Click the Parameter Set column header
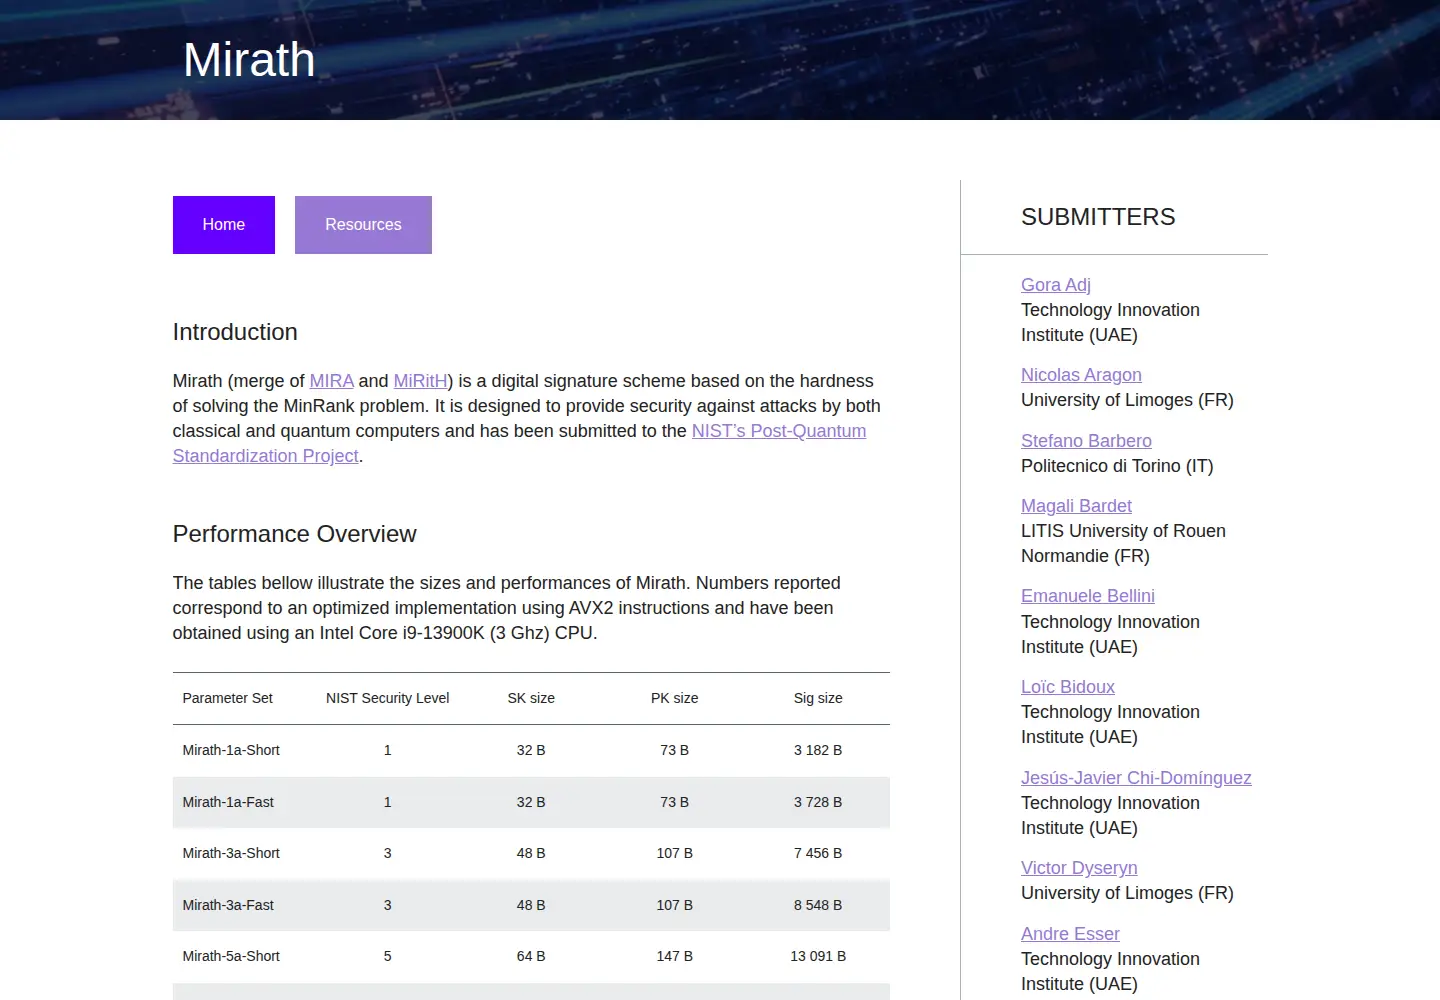The image size is (1440, 1000). pos(228,698)
